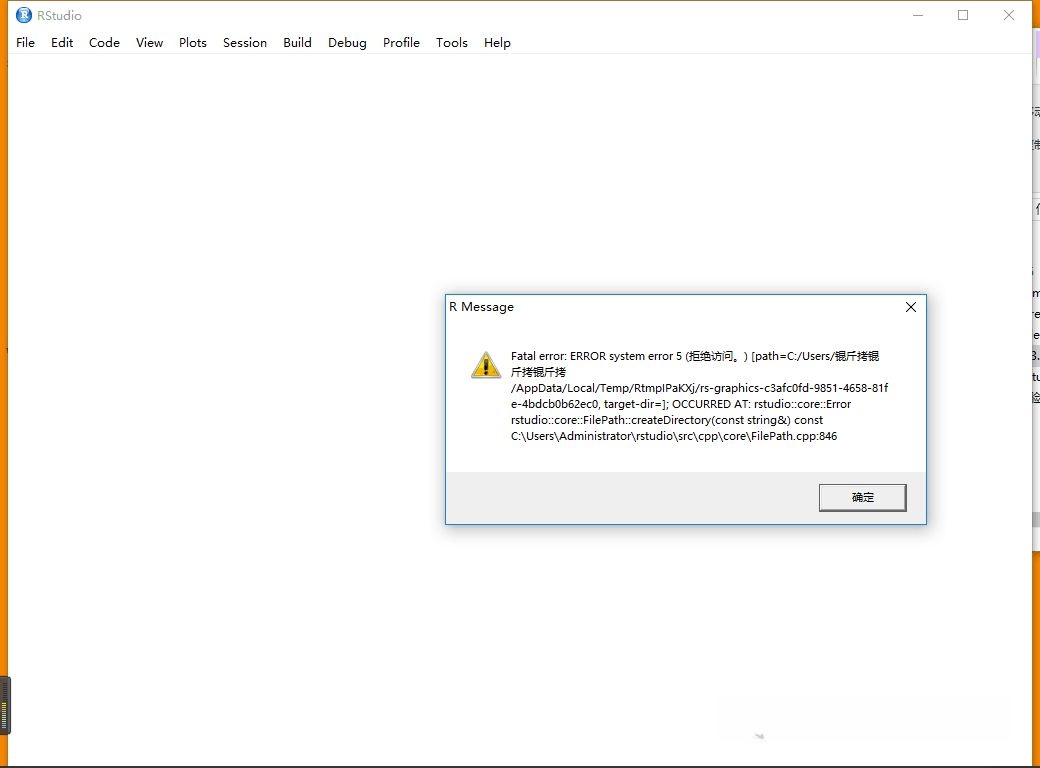Viewport: 1040px width, 768px height.
Task: Maximize the RStudio window
Action: [x=963, y=15]
